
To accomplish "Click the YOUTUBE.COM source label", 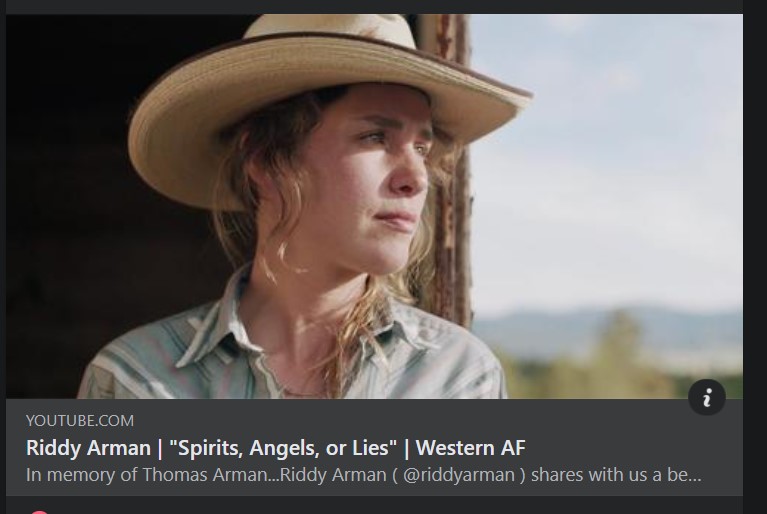I will [80, 421].
